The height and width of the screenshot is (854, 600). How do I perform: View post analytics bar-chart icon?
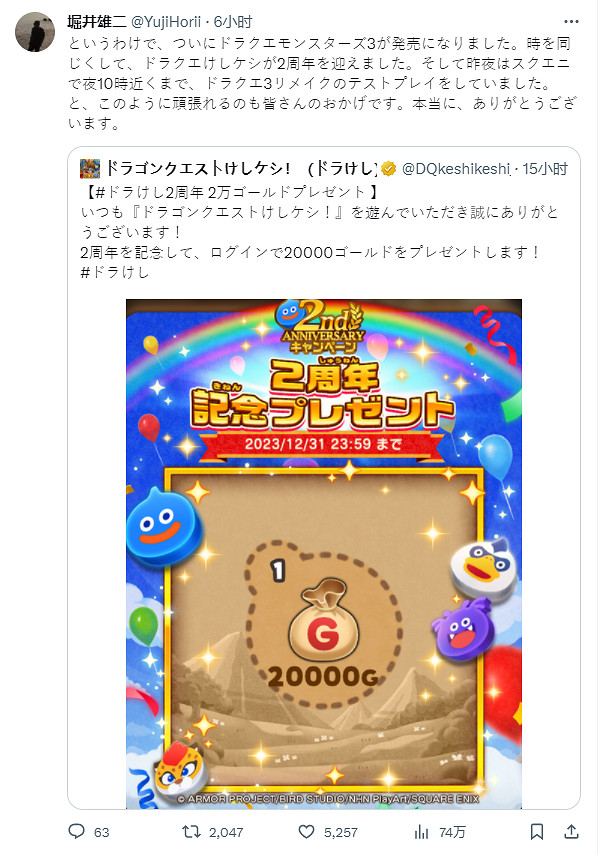click(421, 831)
